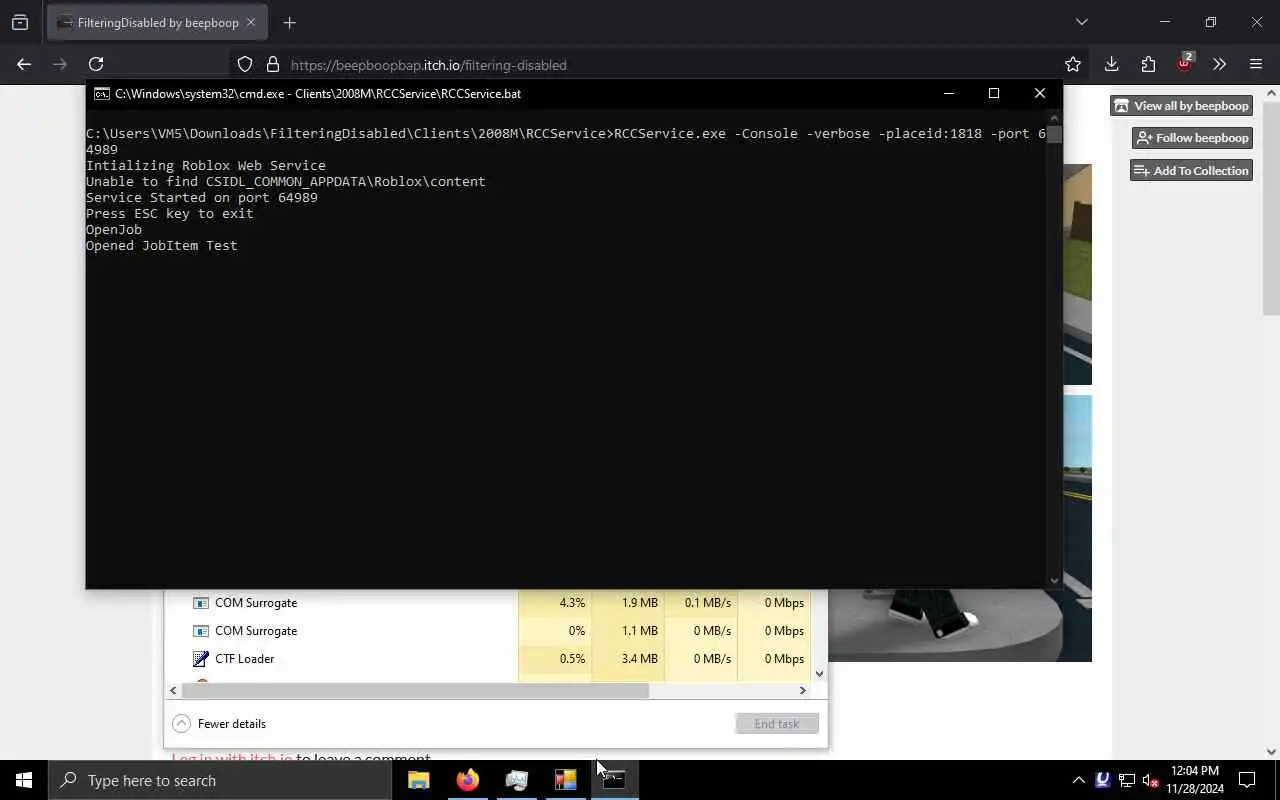Image resolution: width=1280 pixels, height=800 pixels.
Task: Maximize the RCCService cmd window
Action: (x=994, y=93)
